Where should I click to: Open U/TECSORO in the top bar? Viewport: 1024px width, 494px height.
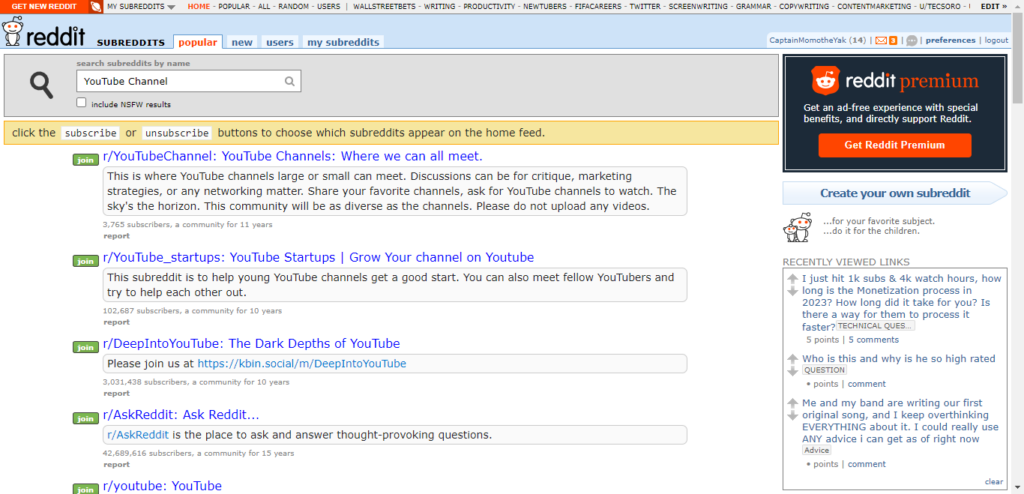[x=942, y=7]
